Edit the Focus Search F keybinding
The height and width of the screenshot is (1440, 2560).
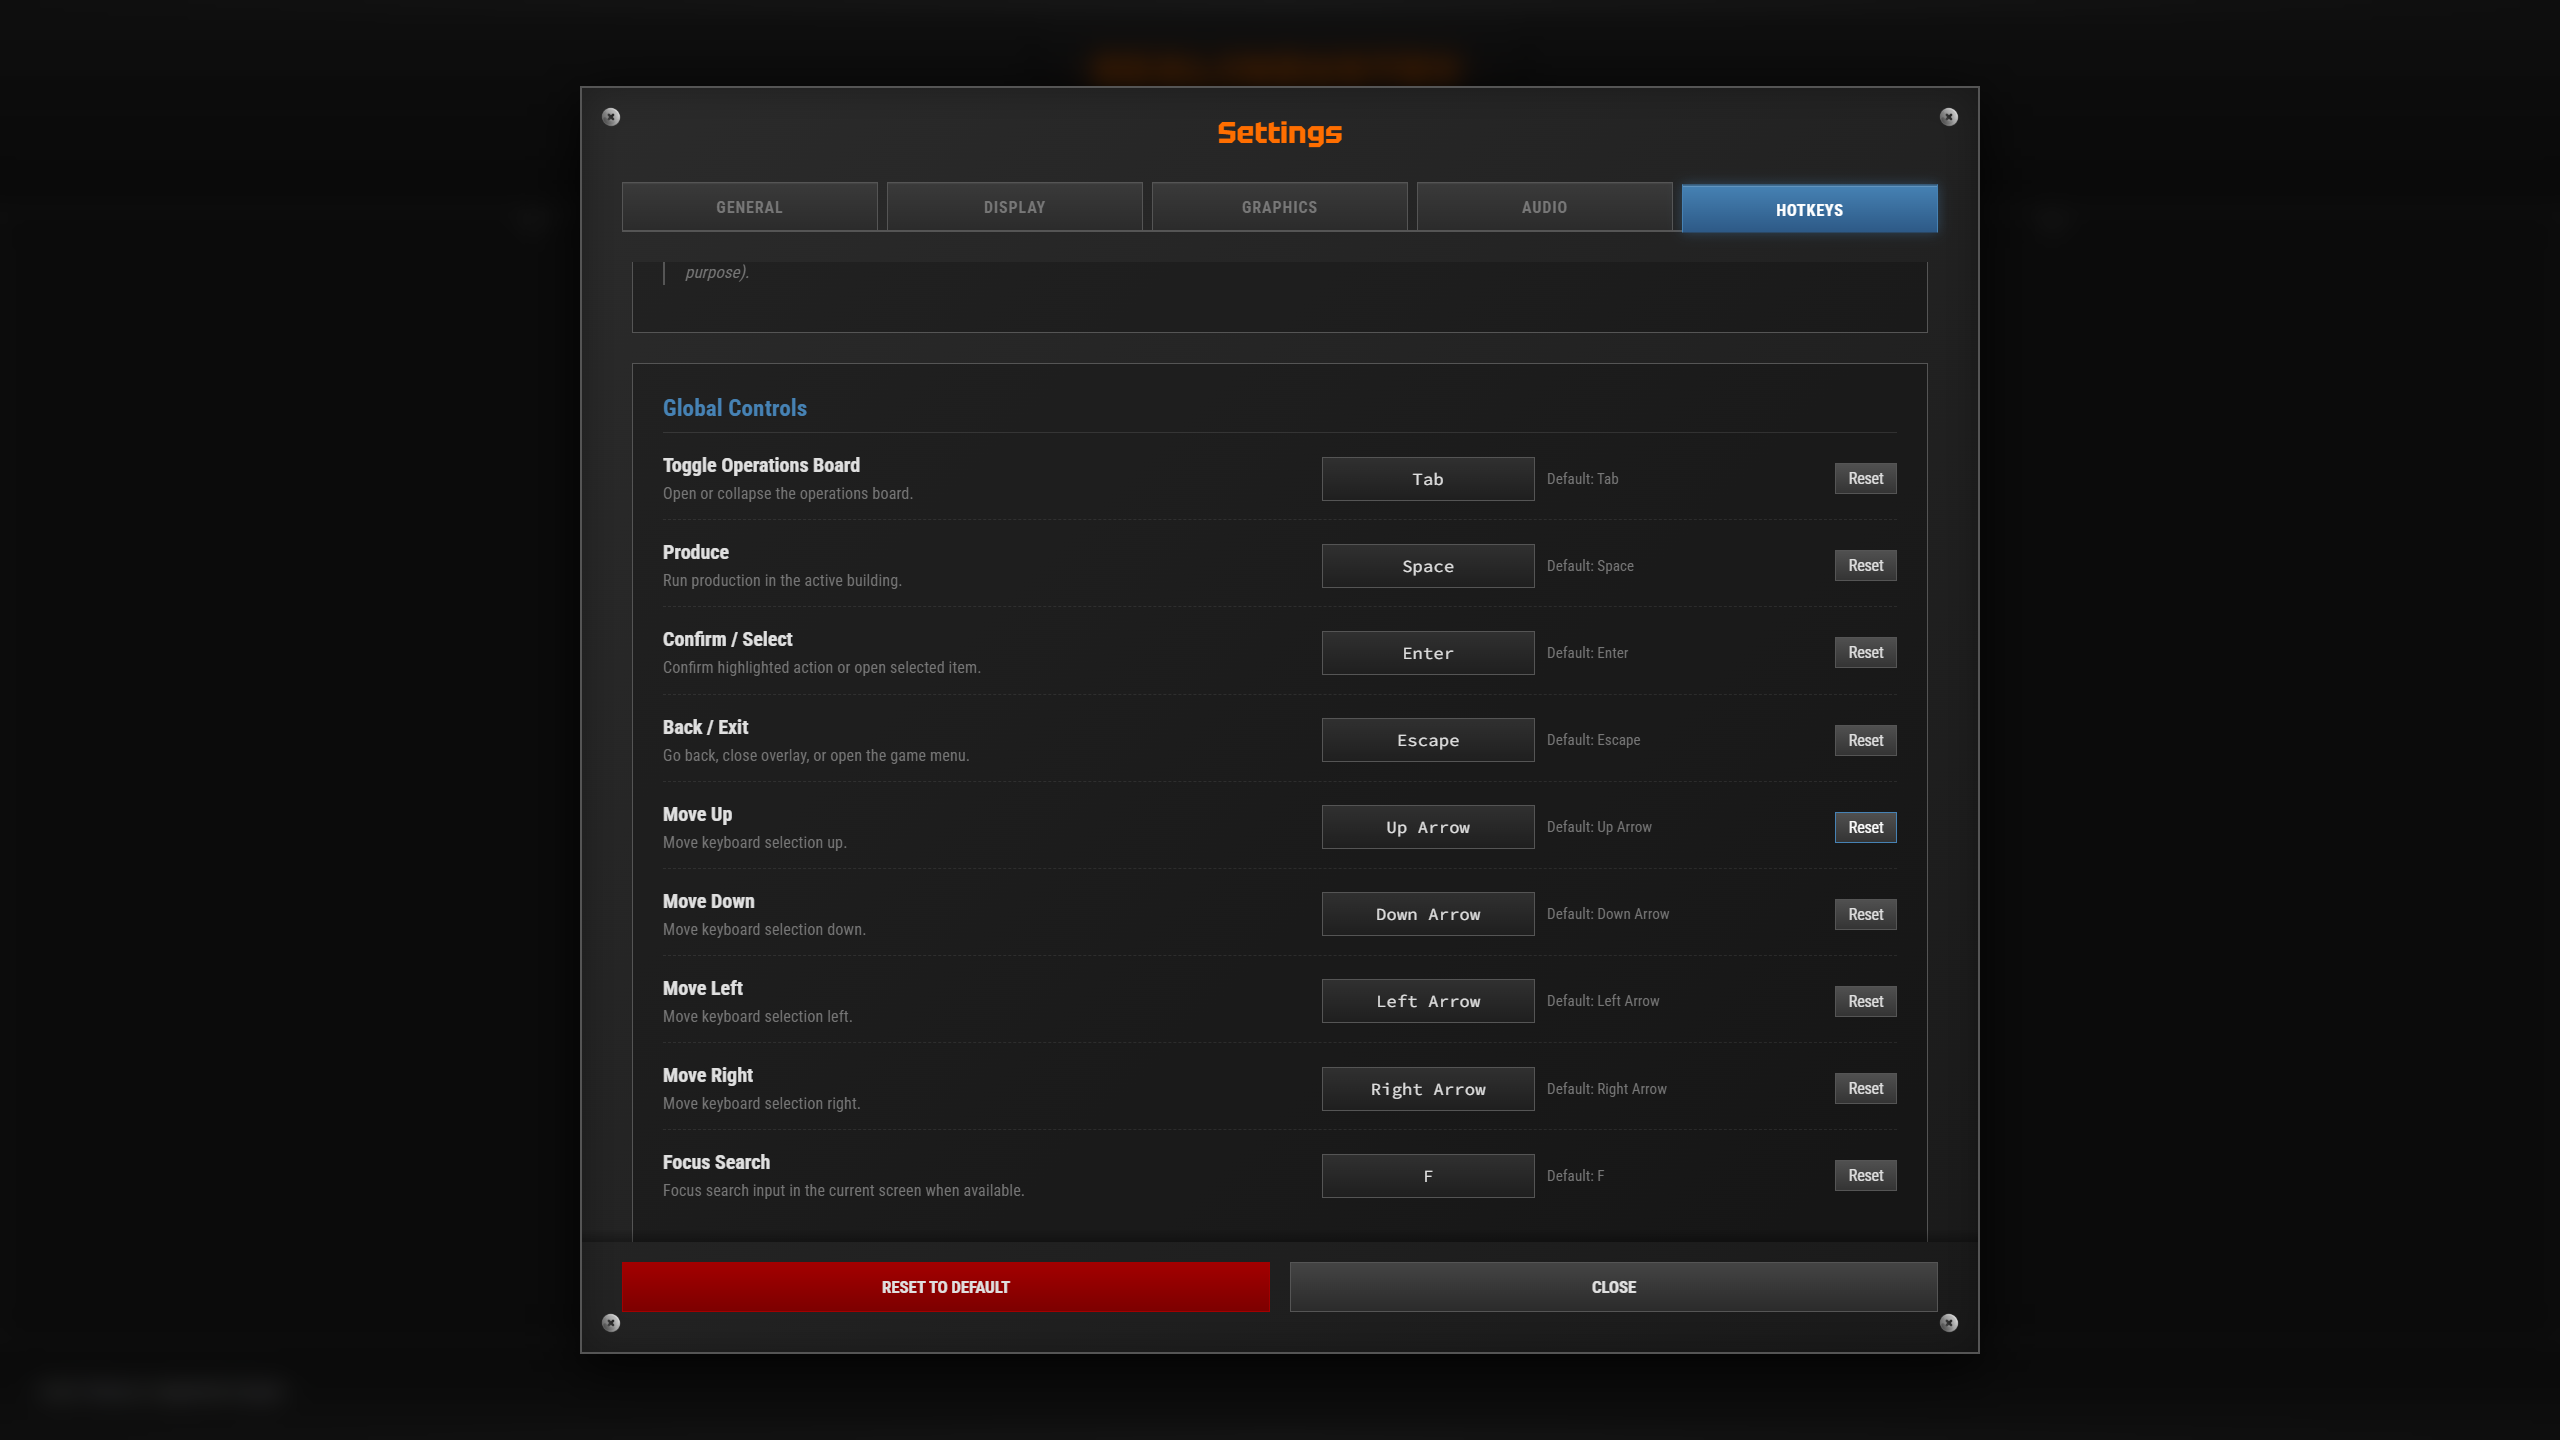point(1428,1176)
